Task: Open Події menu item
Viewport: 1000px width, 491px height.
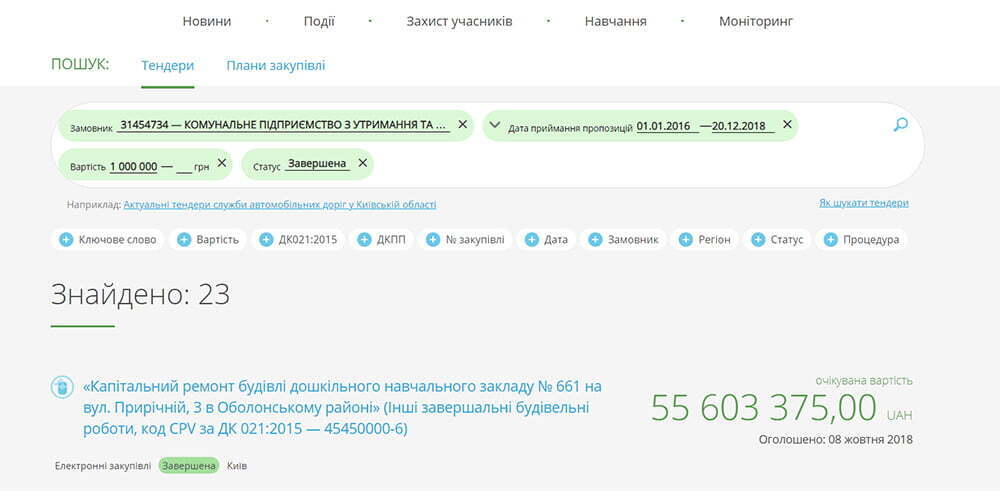Action: [x=319, y=21]
